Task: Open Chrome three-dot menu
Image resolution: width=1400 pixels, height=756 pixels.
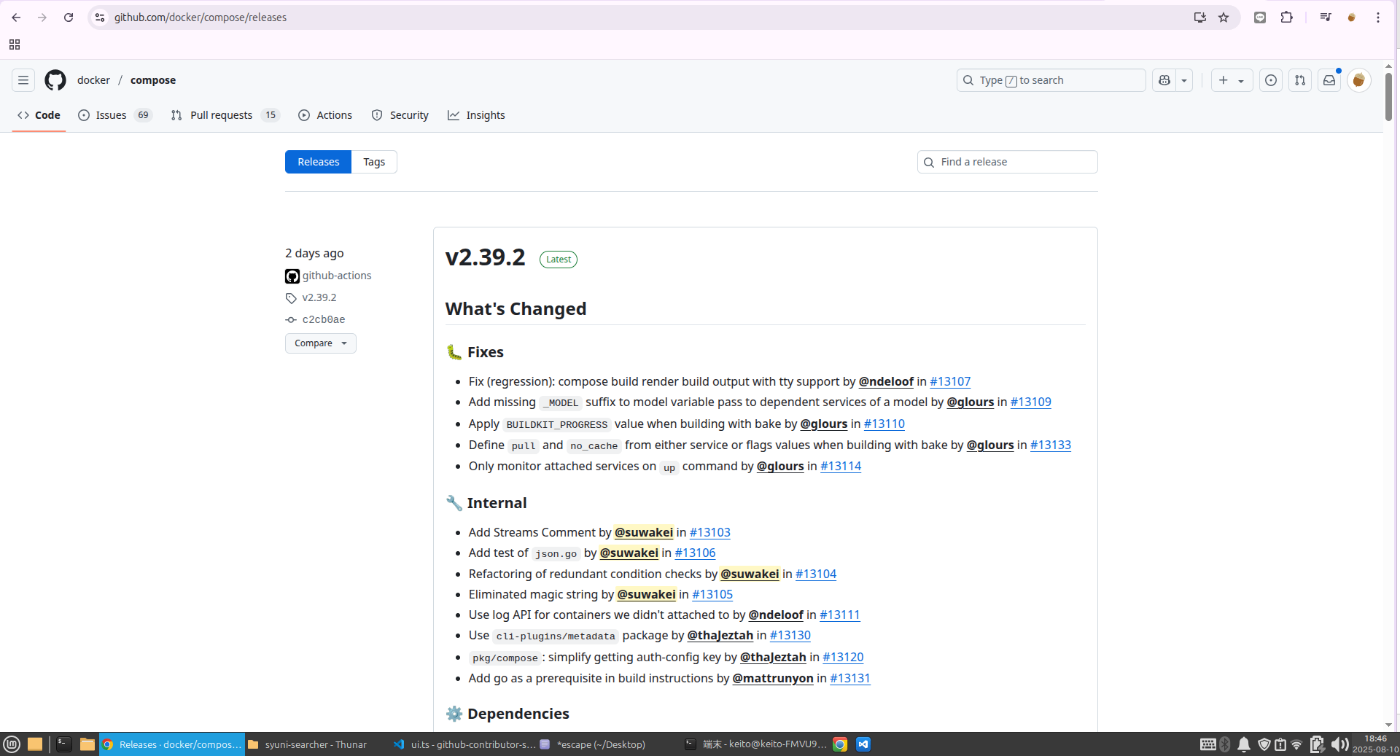Action: 1378,17
